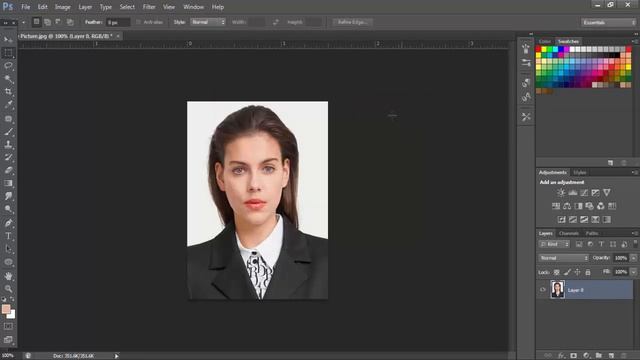Select the Gradient tool
This screenshot has width=640, height=360.
(8, 183)
